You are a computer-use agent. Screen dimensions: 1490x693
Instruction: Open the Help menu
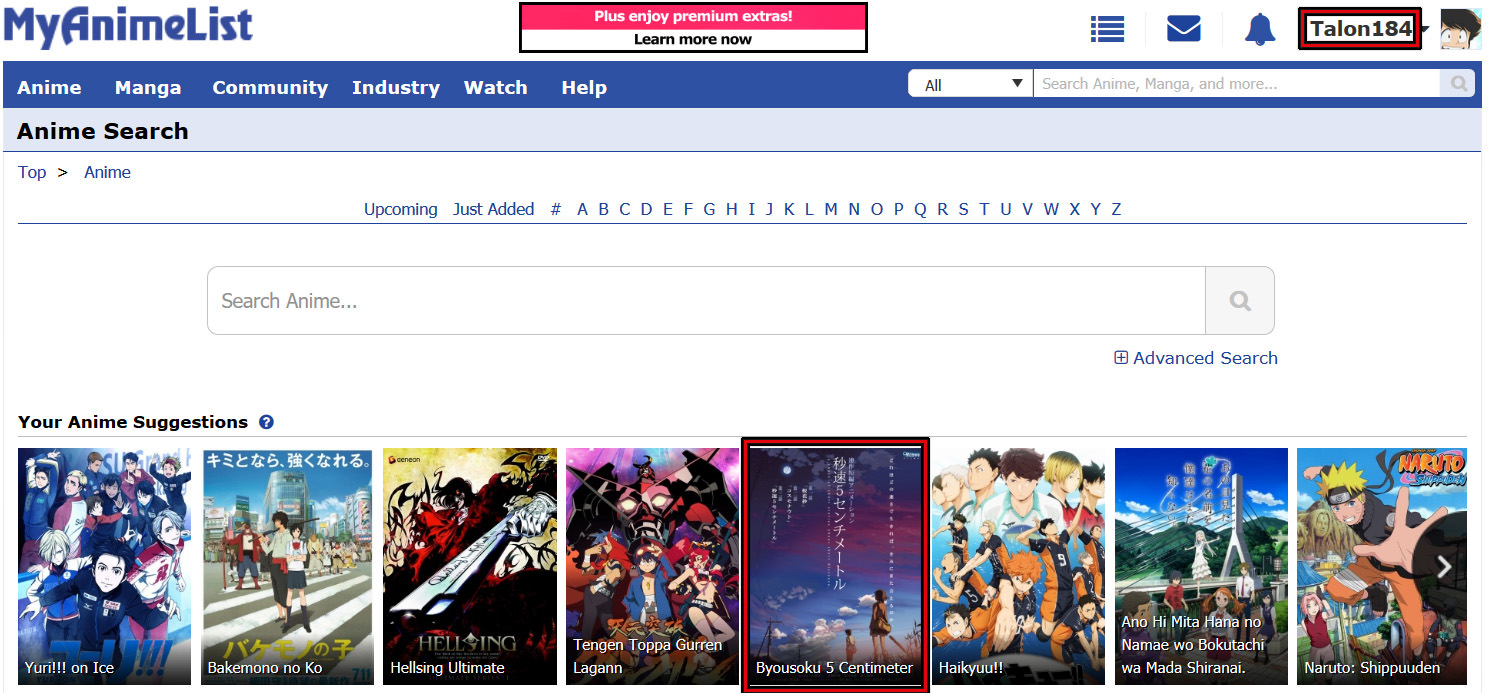coord(584,87)
